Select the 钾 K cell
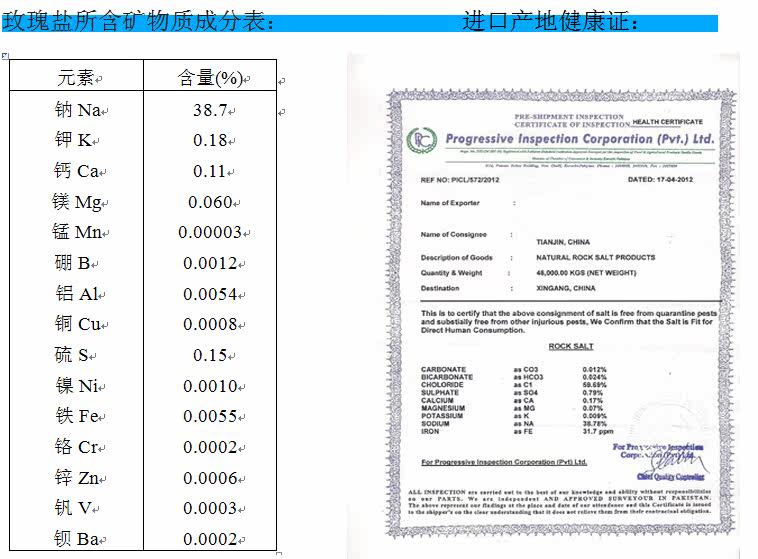 [x=73, y=140]
